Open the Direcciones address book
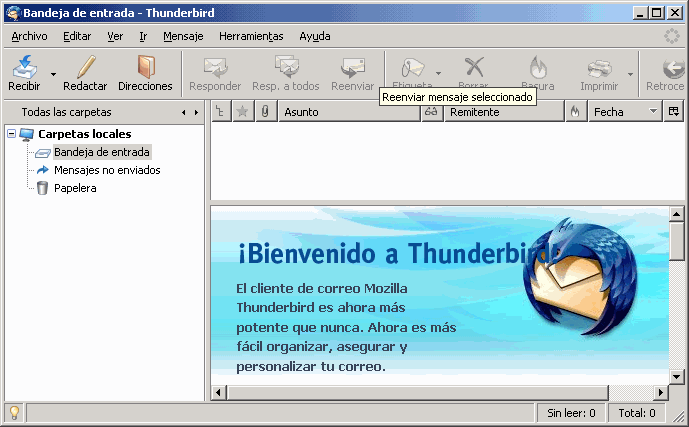 click(x=145, y=73)
